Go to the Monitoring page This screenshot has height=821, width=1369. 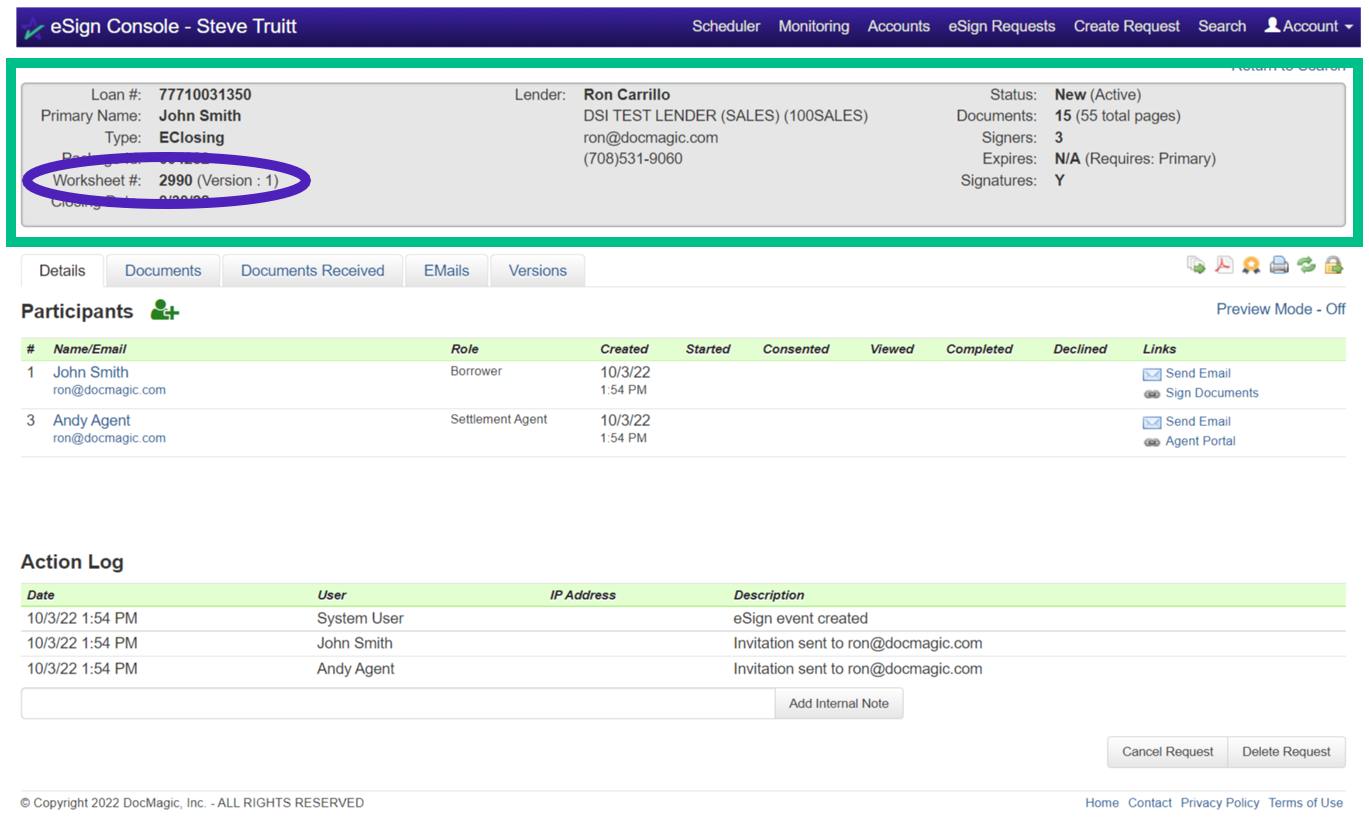click(814, 26)
